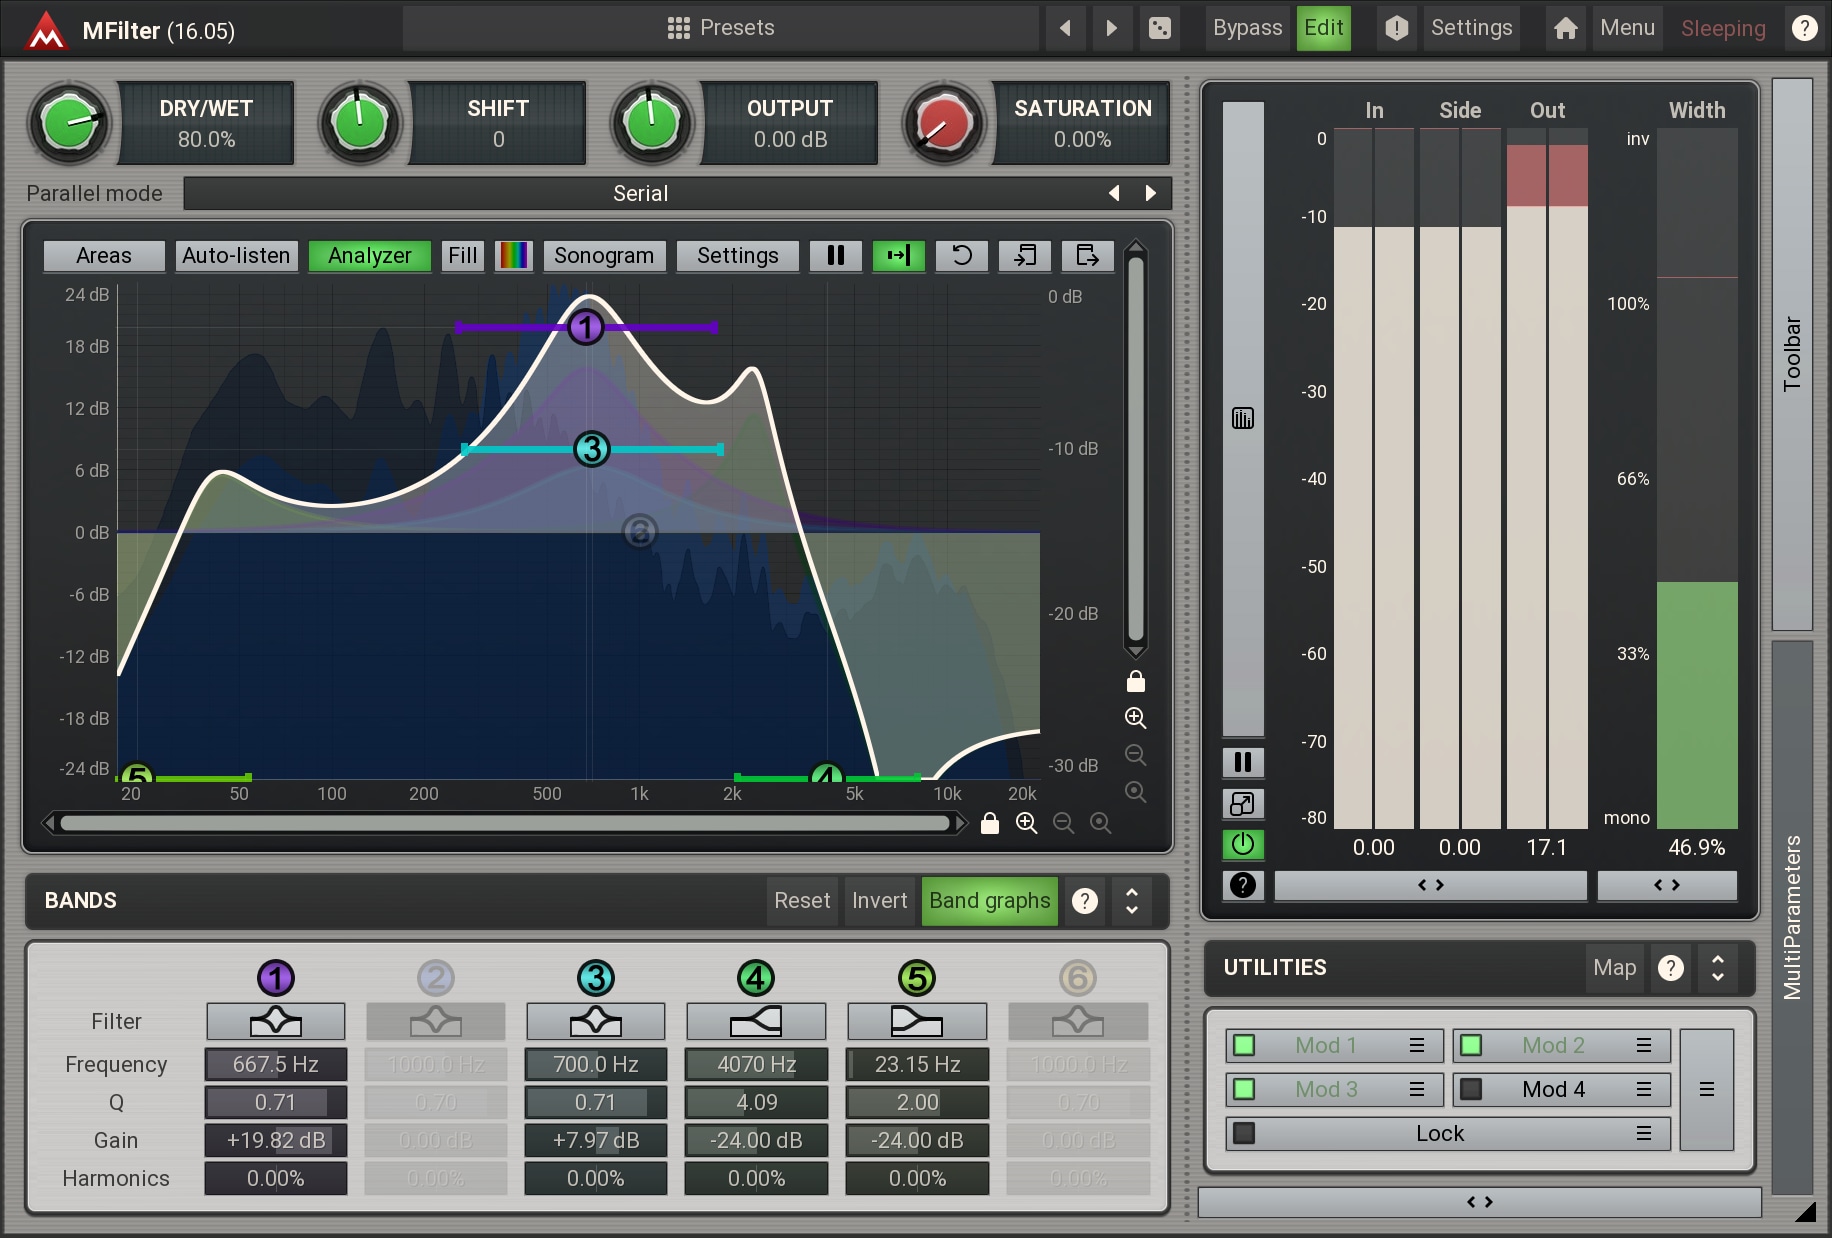Click the Shift knob
The width and height of the screenshot is (1832, 1238).
pyautogui.click(x=360, y=124)
